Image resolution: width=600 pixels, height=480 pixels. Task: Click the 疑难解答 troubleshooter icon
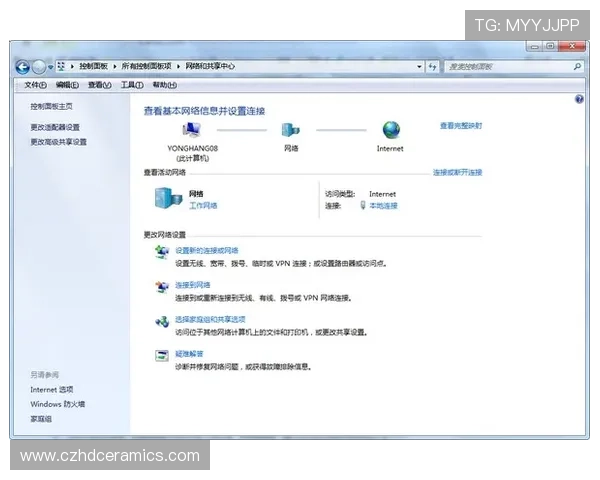click(x=162, y=355)
